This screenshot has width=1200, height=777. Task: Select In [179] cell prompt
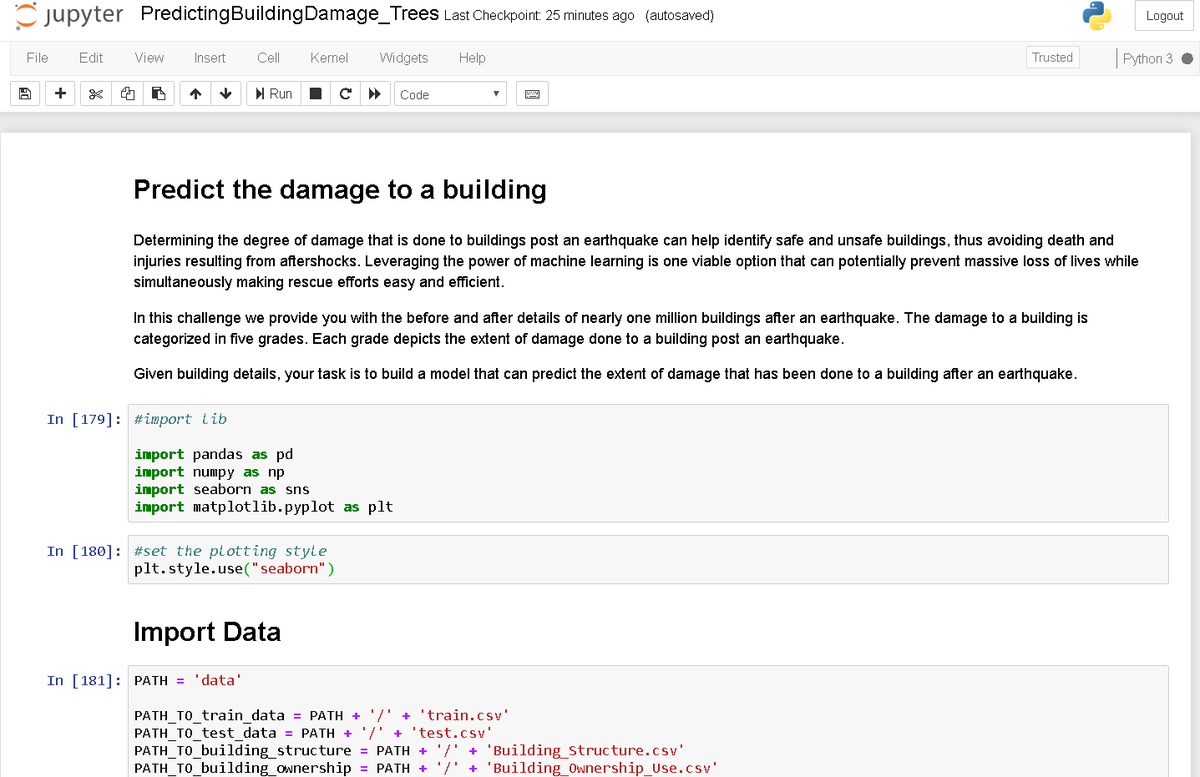pyautogui.click(x=83, y=419)
